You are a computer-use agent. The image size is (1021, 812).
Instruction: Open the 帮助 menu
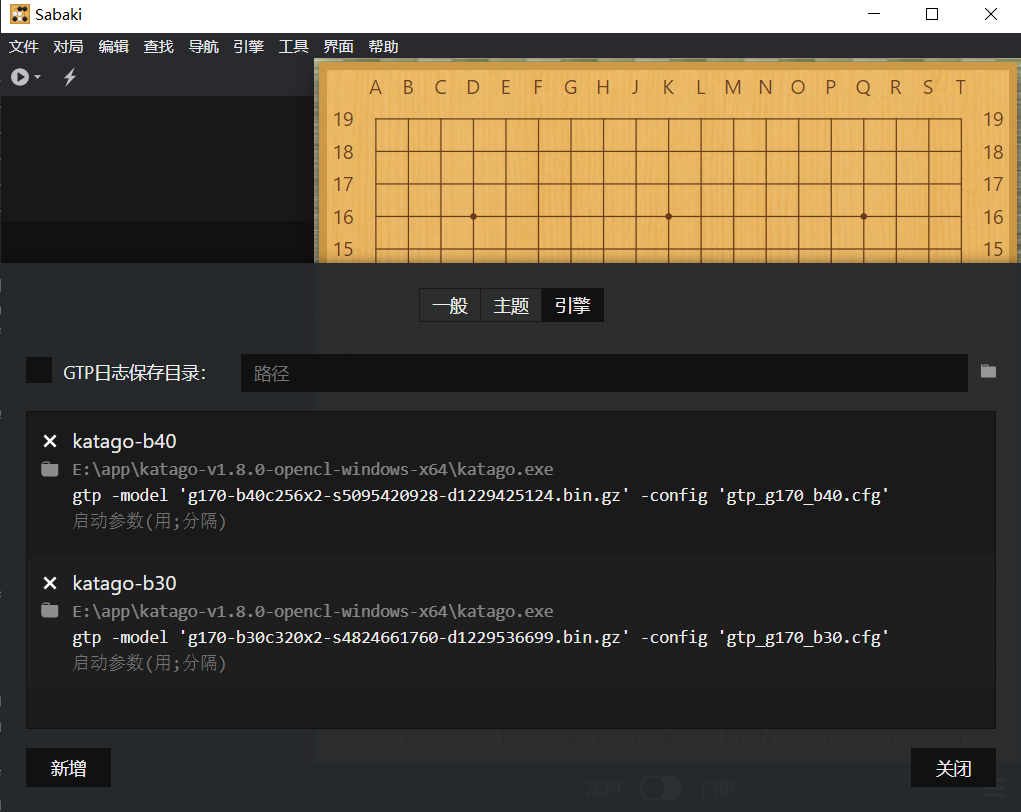pyautogui.click(x=383, y=47)
